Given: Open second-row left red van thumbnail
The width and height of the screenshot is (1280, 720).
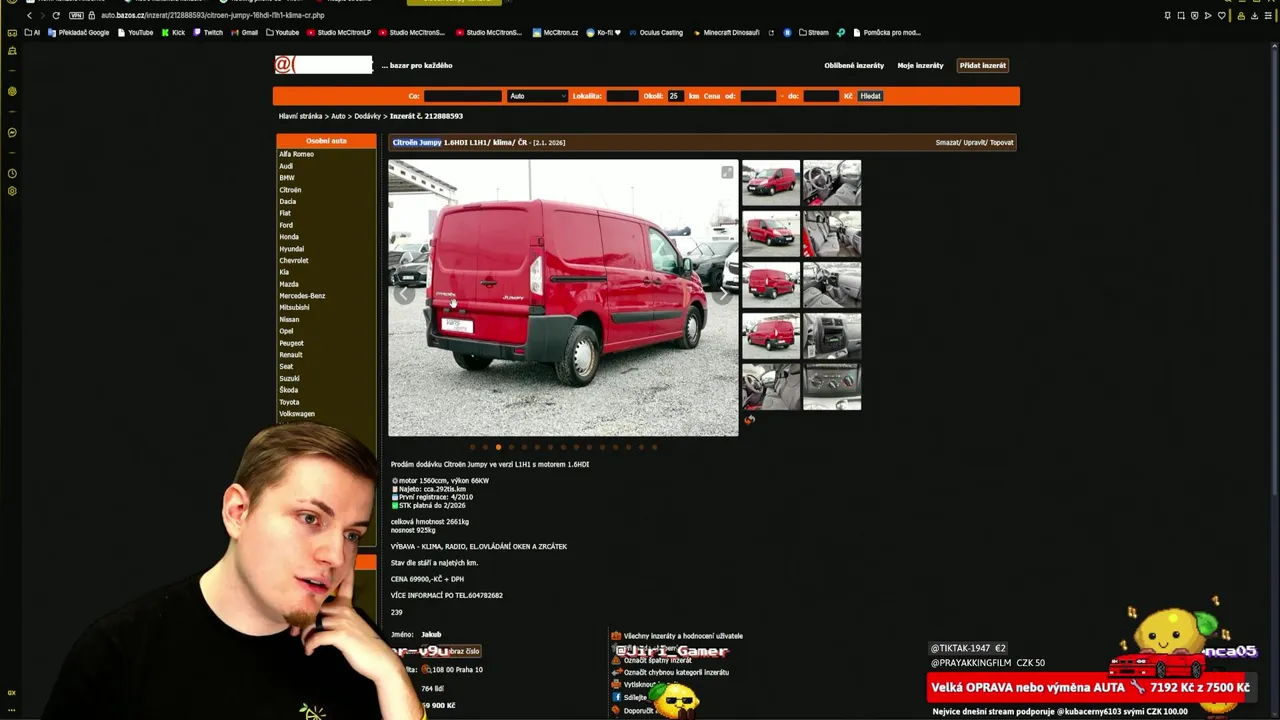Looking at the screenshot, I should 771,234.
